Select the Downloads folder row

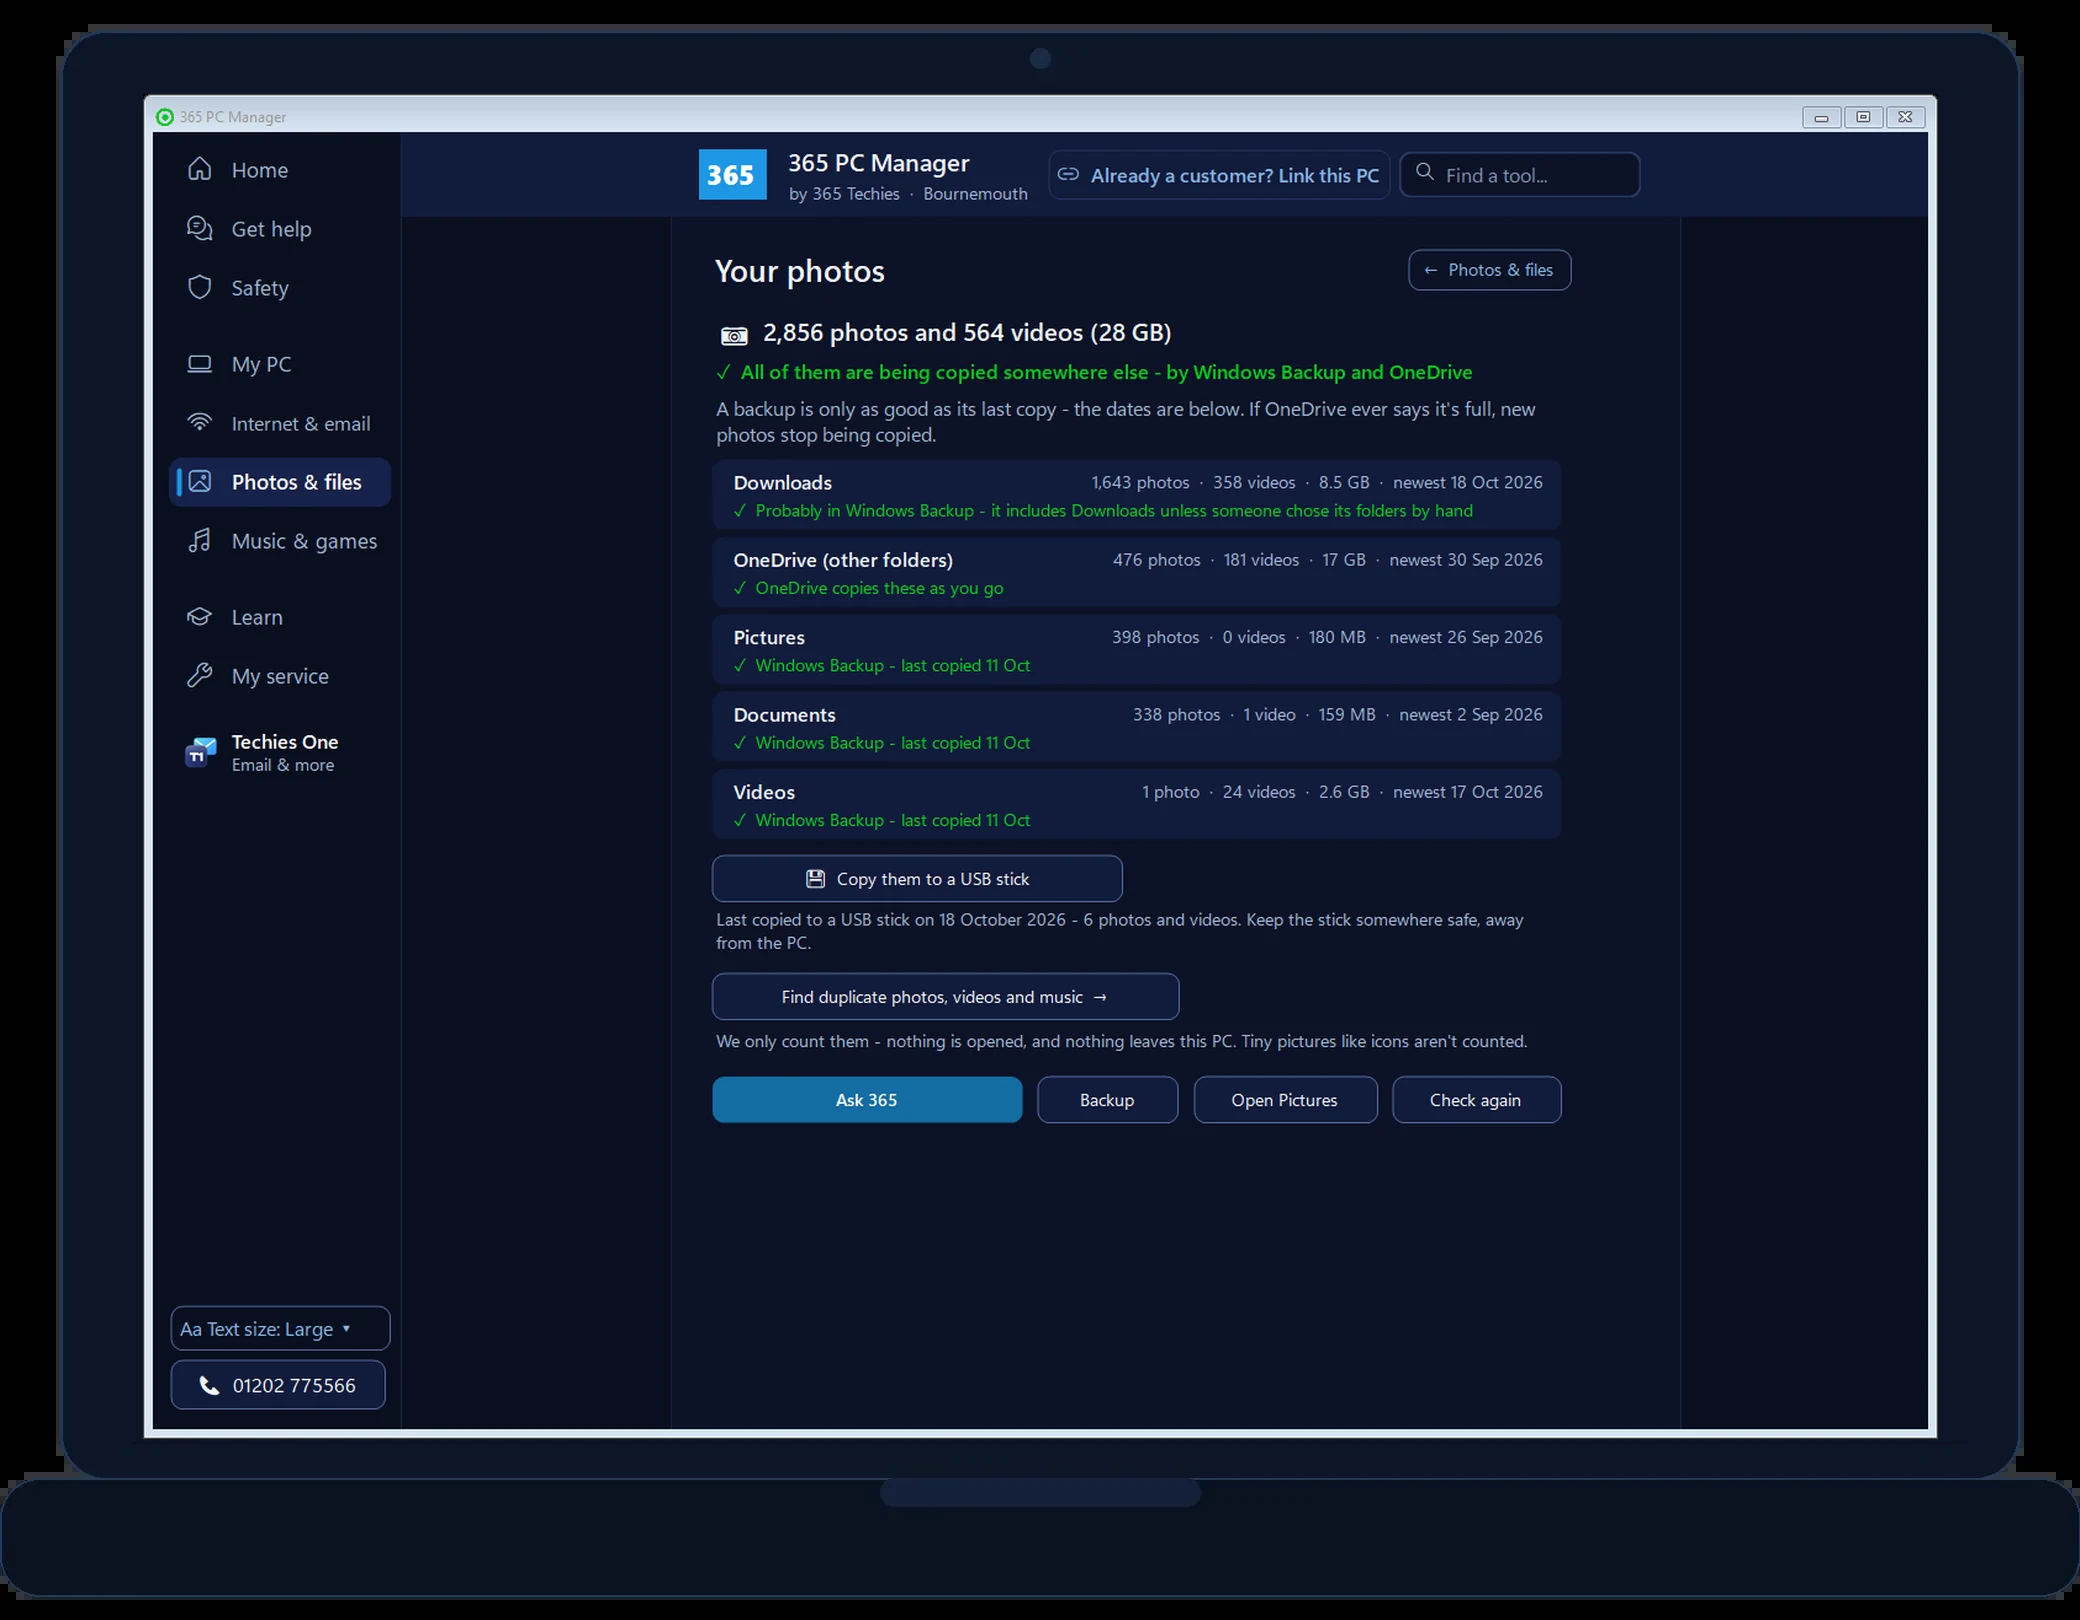1136,495
